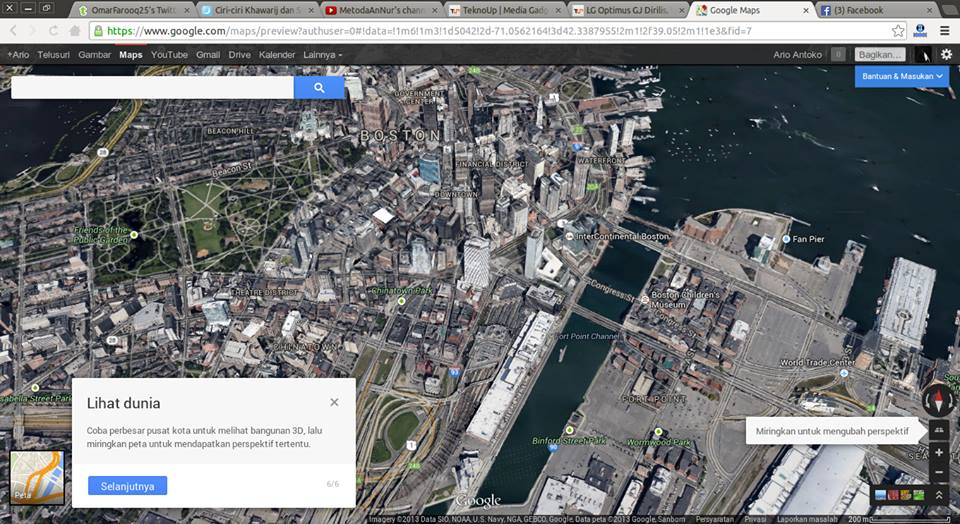Expand the imagery carousel double-chevron
Screen dimensions: 960x524
tap(939, 495)
